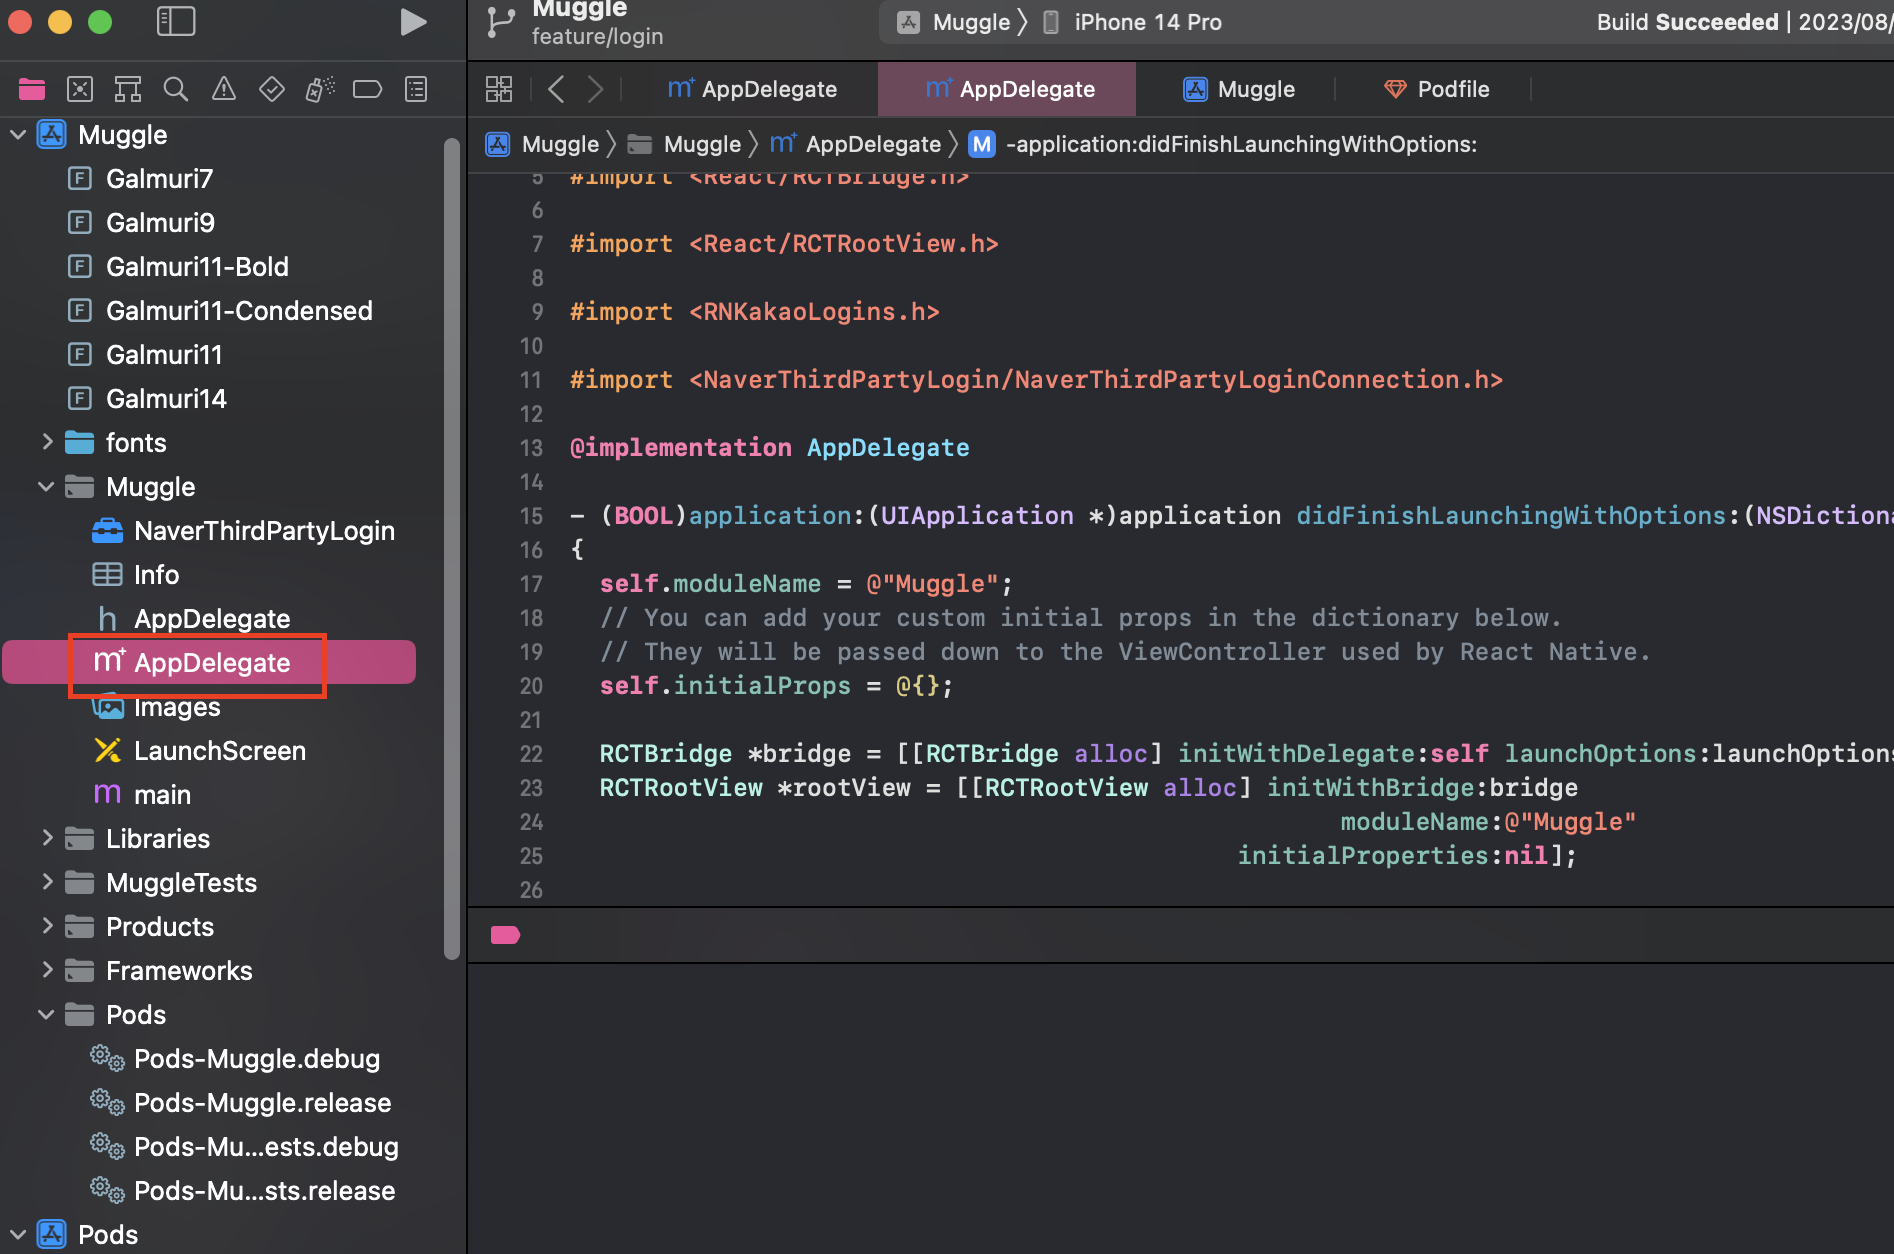Select the Muggle scheme in toolbar
1894x1254 pixels.
tap(955, 22)
